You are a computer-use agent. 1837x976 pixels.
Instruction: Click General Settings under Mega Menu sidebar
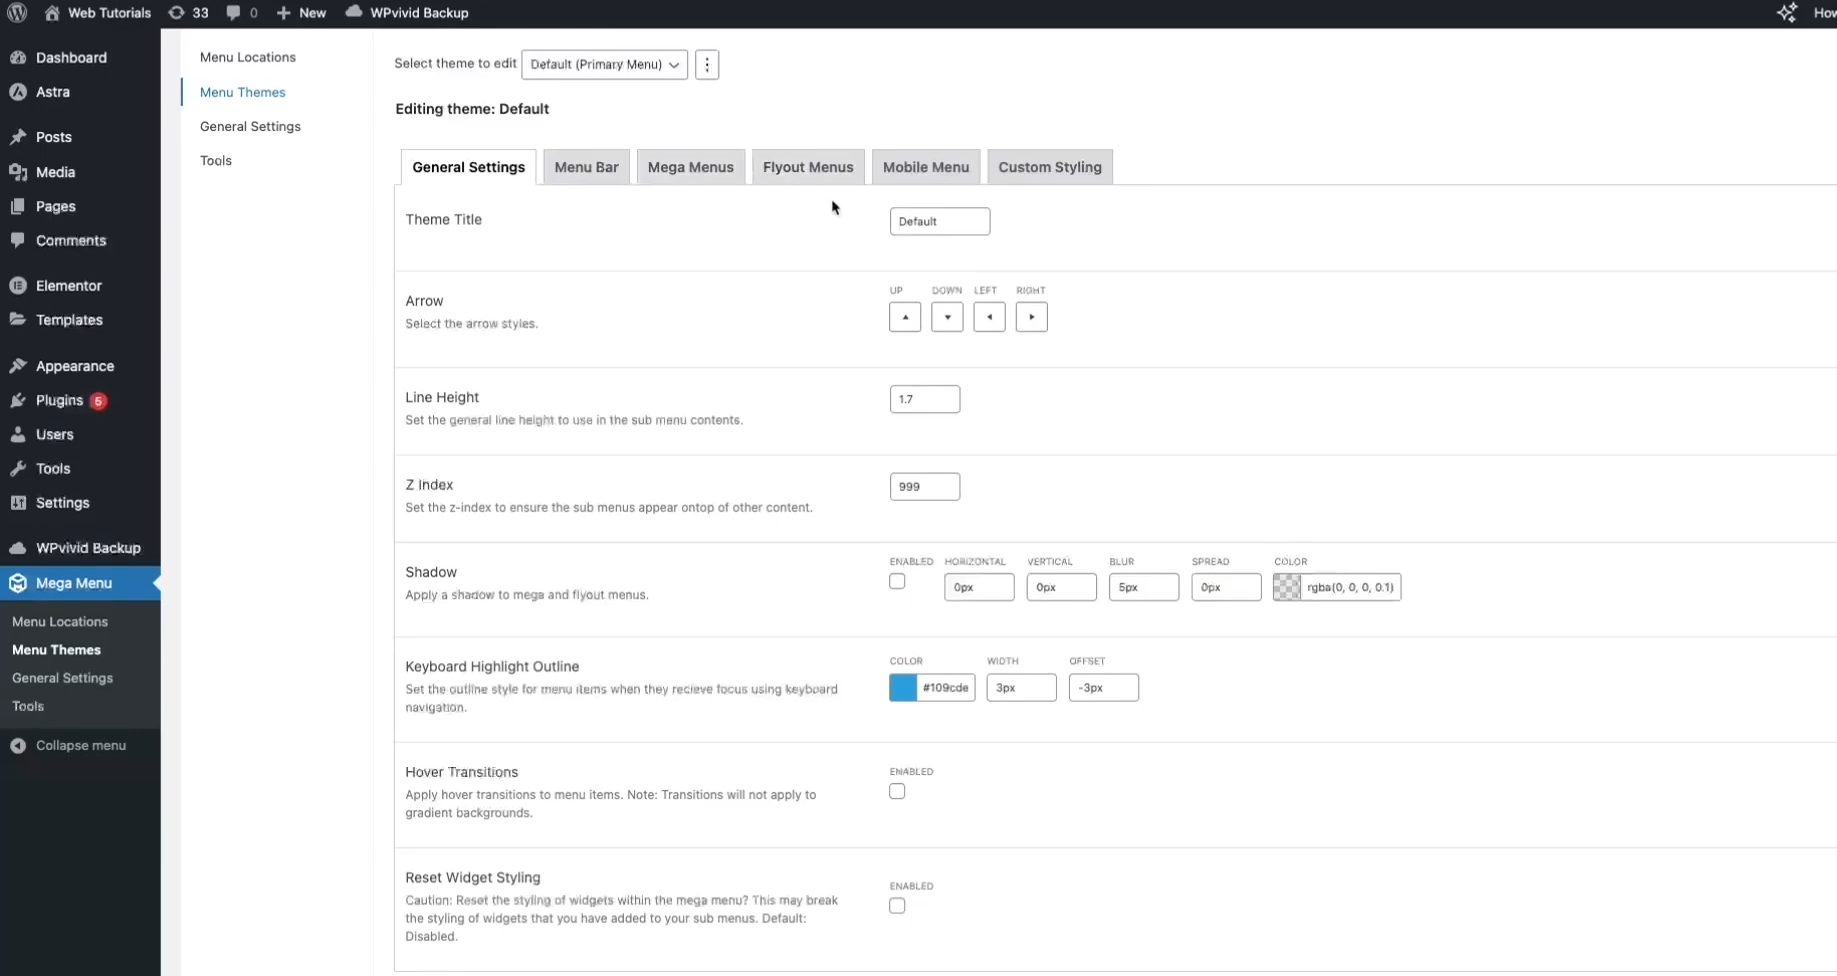tap(62, 678)
